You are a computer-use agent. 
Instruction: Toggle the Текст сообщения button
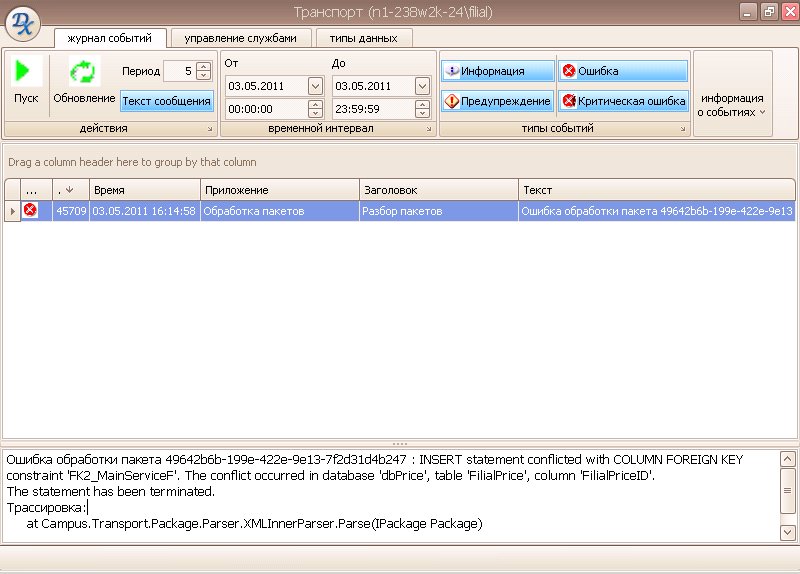(166, 101)
